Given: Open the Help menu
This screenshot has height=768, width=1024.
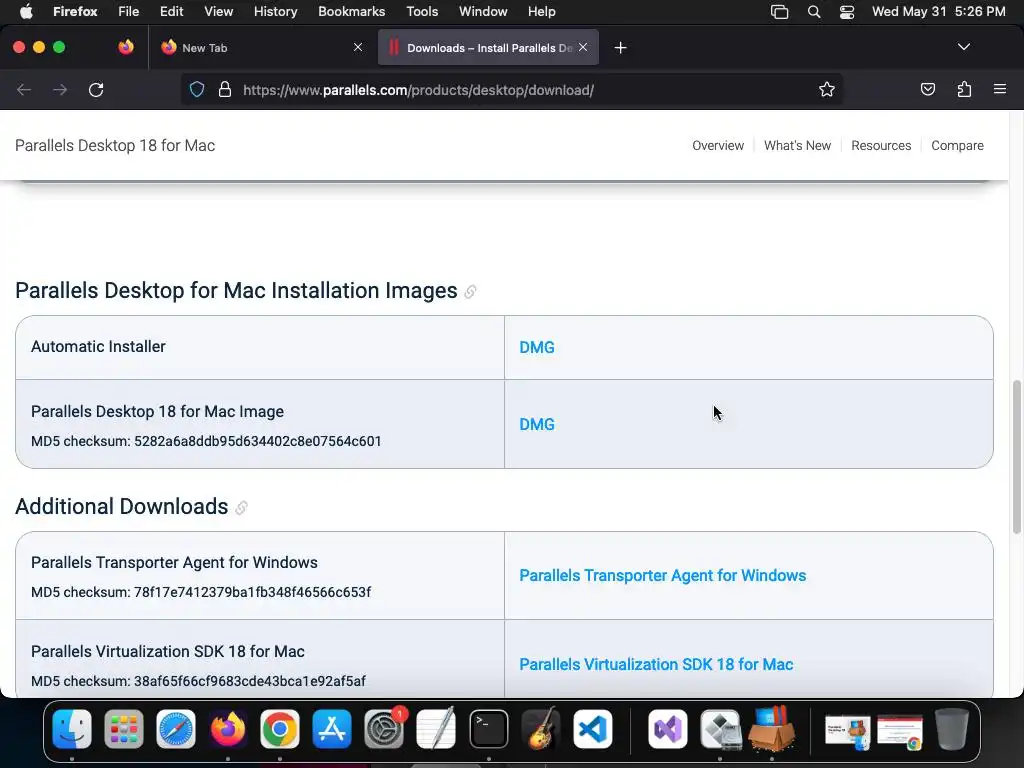Looking at the screenshot, I should coord(541,11).
